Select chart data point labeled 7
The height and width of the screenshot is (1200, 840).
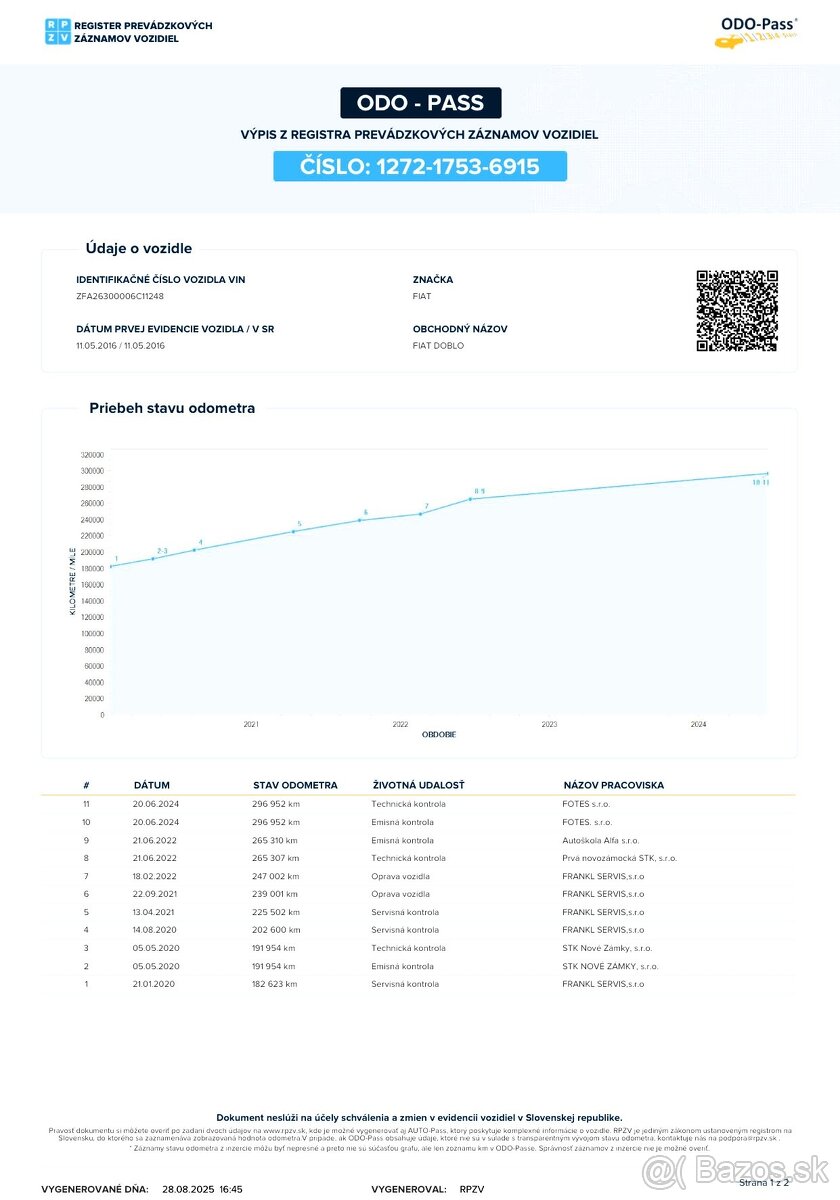[420, 513]
